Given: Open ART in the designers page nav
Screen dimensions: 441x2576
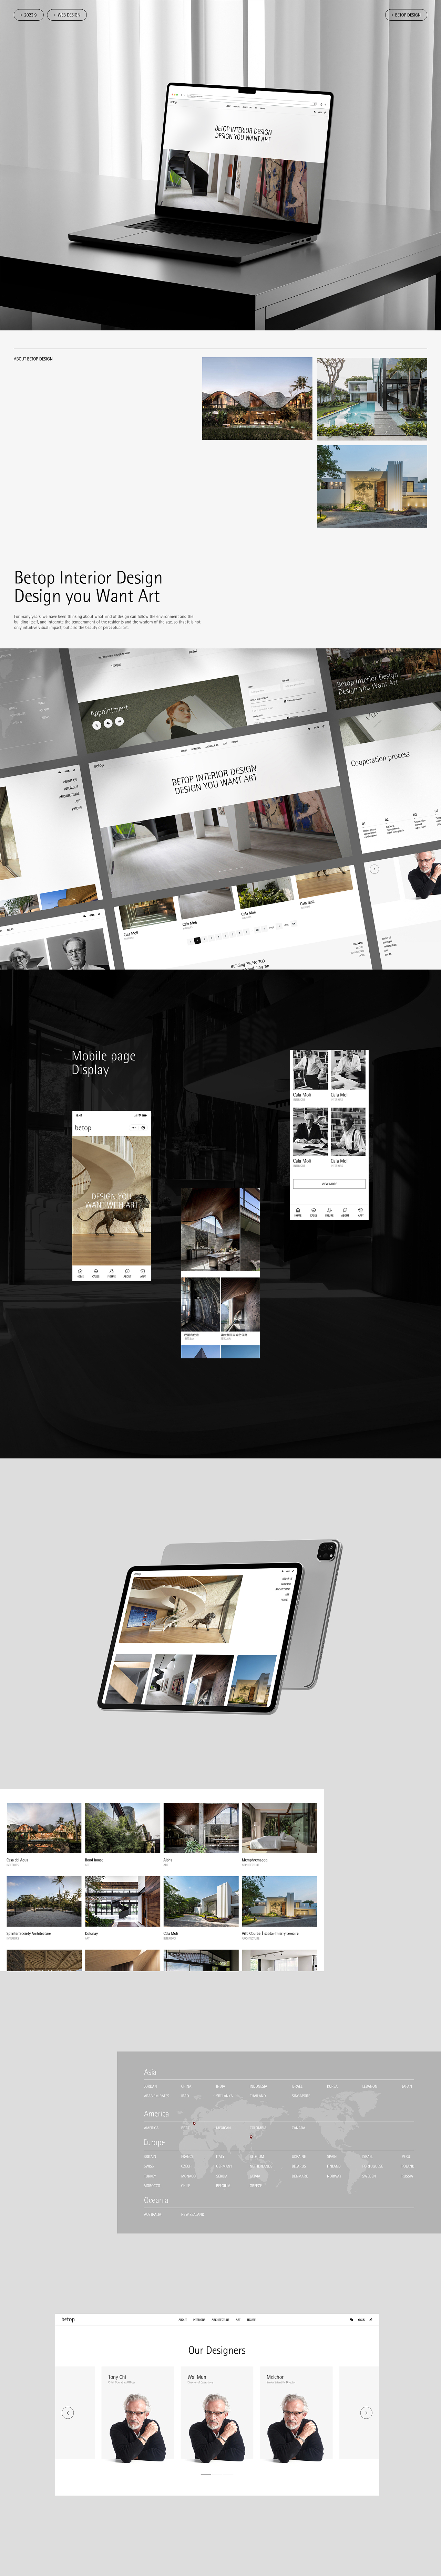Looking at the screenshot, I should click(x=238, y=2320).
